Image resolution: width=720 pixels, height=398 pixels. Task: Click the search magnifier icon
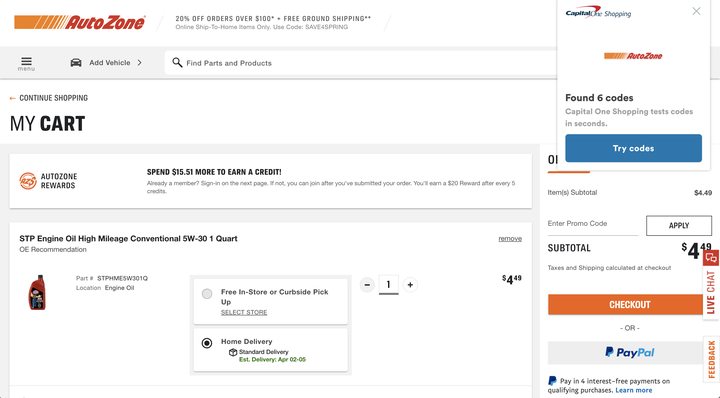click(177, 62)
